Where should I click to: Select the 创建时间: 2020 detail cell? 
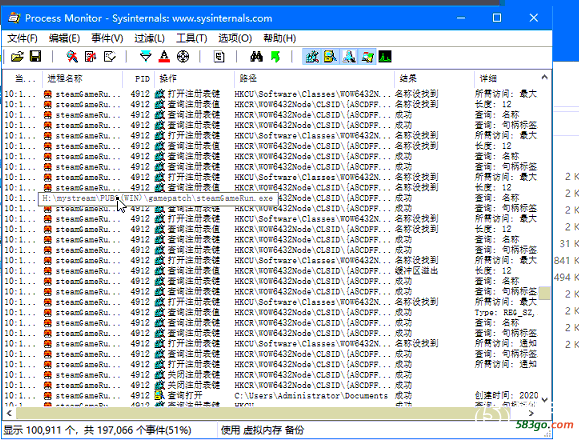coord(507,396)
